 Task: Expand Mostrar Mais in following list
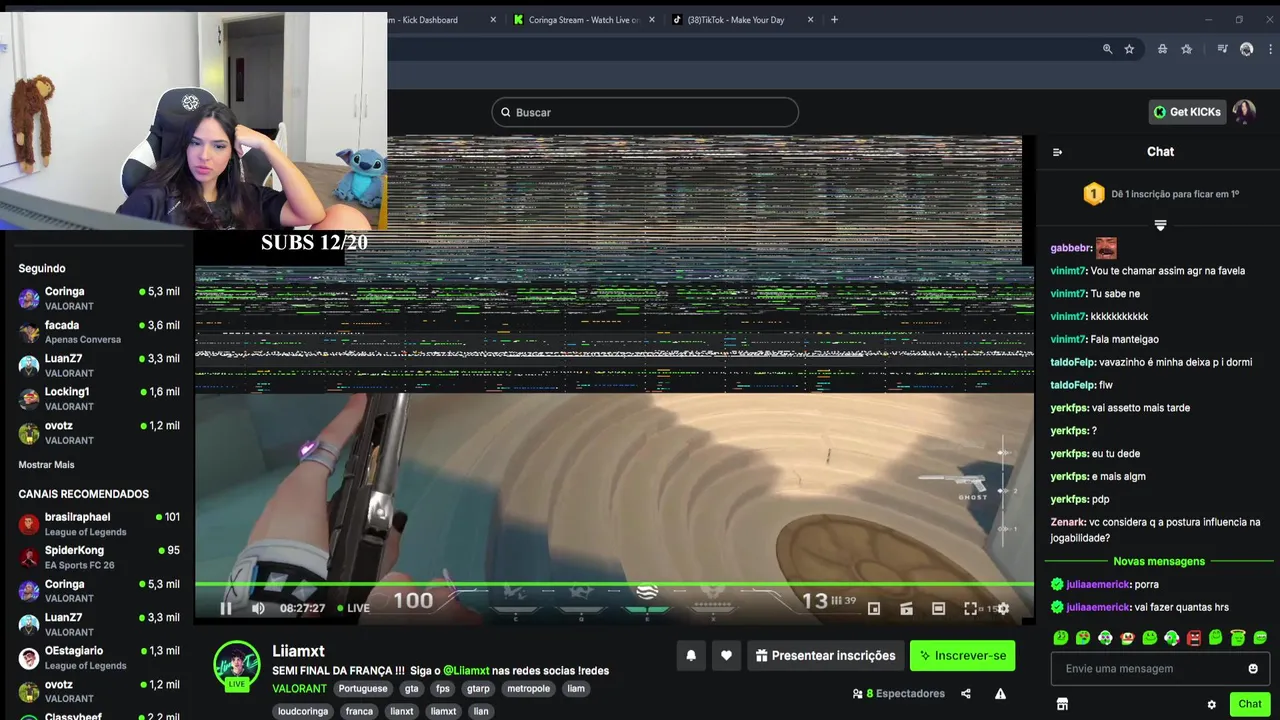[46, 465]
